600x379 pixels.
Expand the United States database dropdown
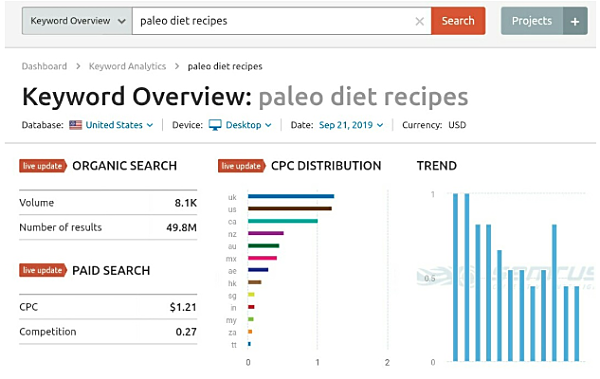coord(119,125)
